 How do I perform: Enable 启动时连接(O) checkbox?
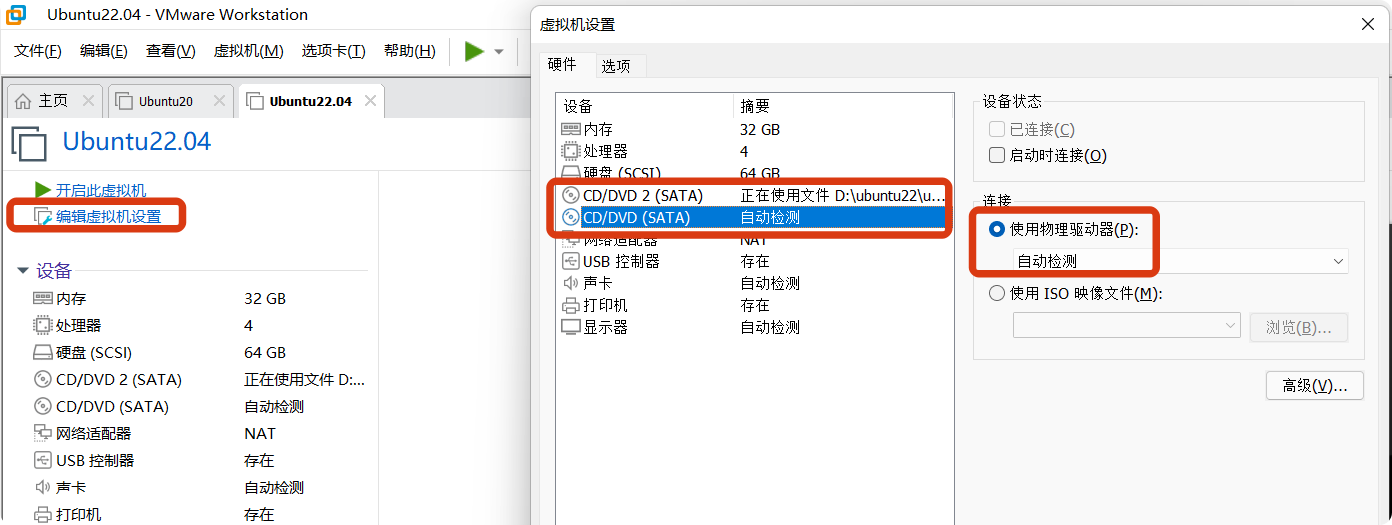[996, 155]
